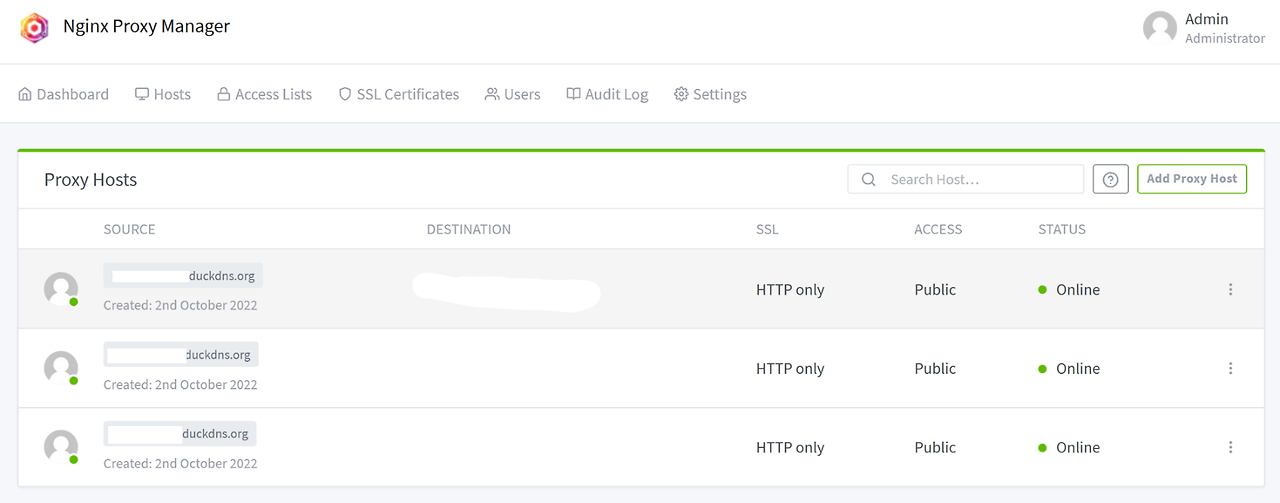Image resolution: width=1280 pixels, height=503 pixels.
Task: Click owner avatar of second proxy host row
Action: click(x=61, y=368)
